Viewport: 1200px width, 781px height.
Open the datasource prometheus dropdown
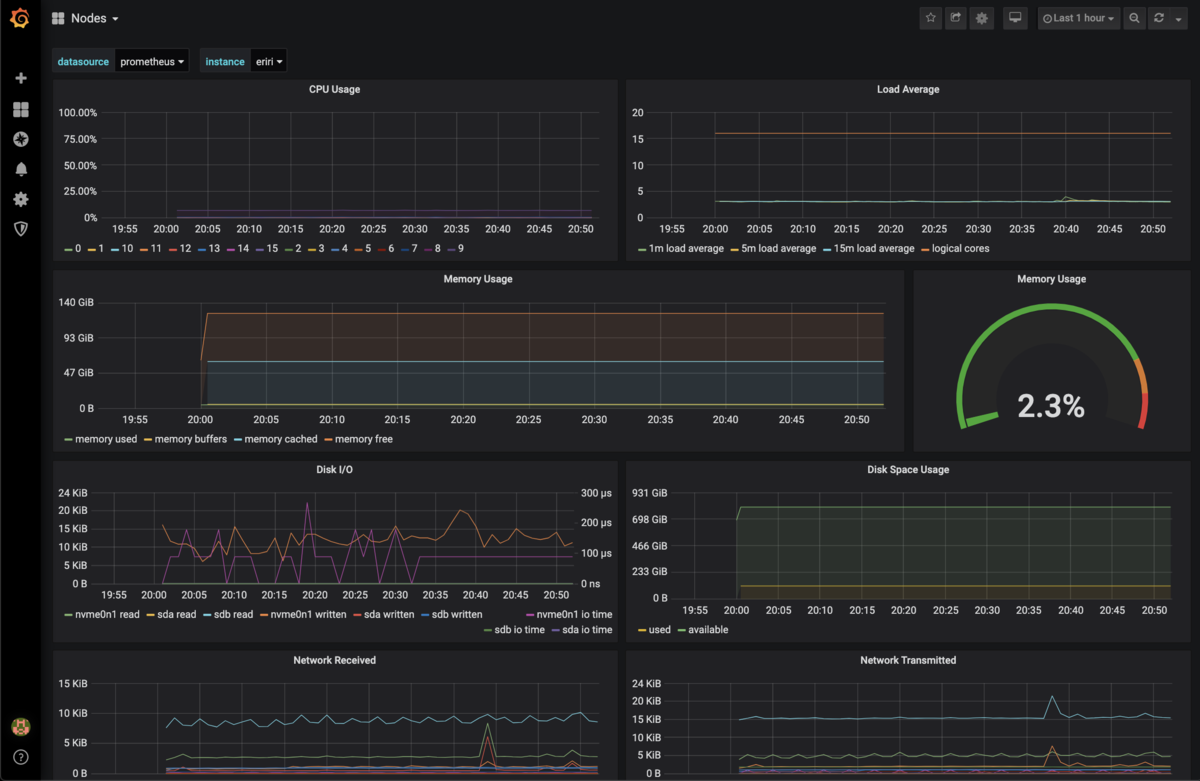[152, 62]
